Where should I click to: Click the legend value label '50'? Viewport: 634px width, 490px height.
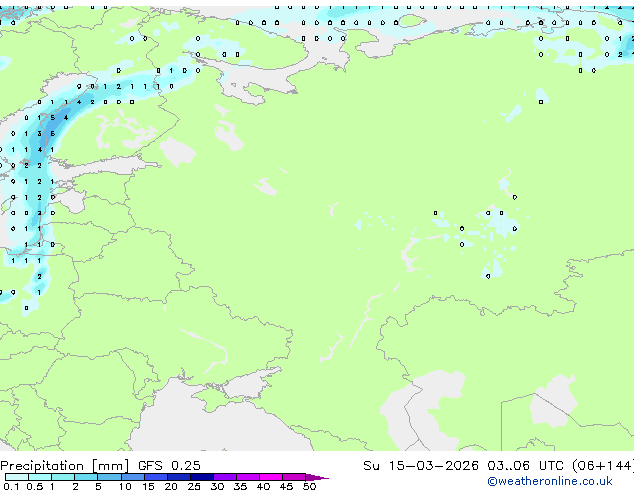(309, 486)
